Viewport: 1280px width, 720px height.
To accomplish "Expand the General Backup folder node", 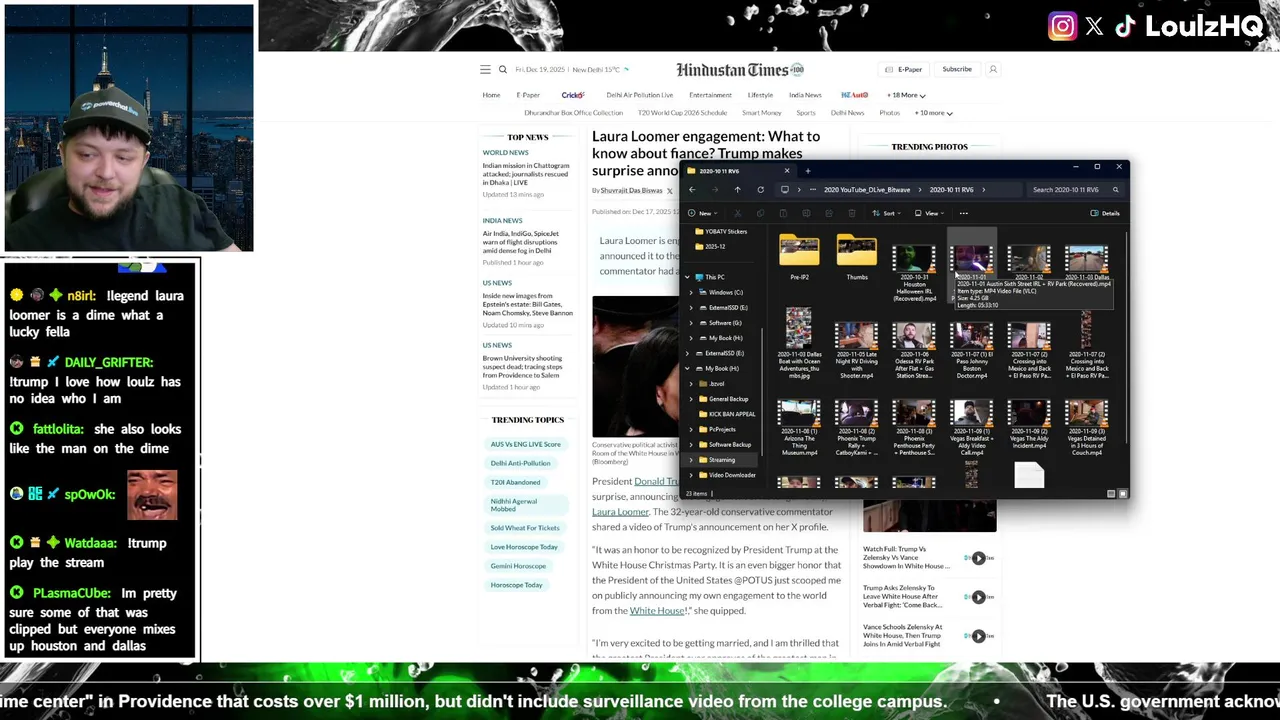I will [691, 399].
